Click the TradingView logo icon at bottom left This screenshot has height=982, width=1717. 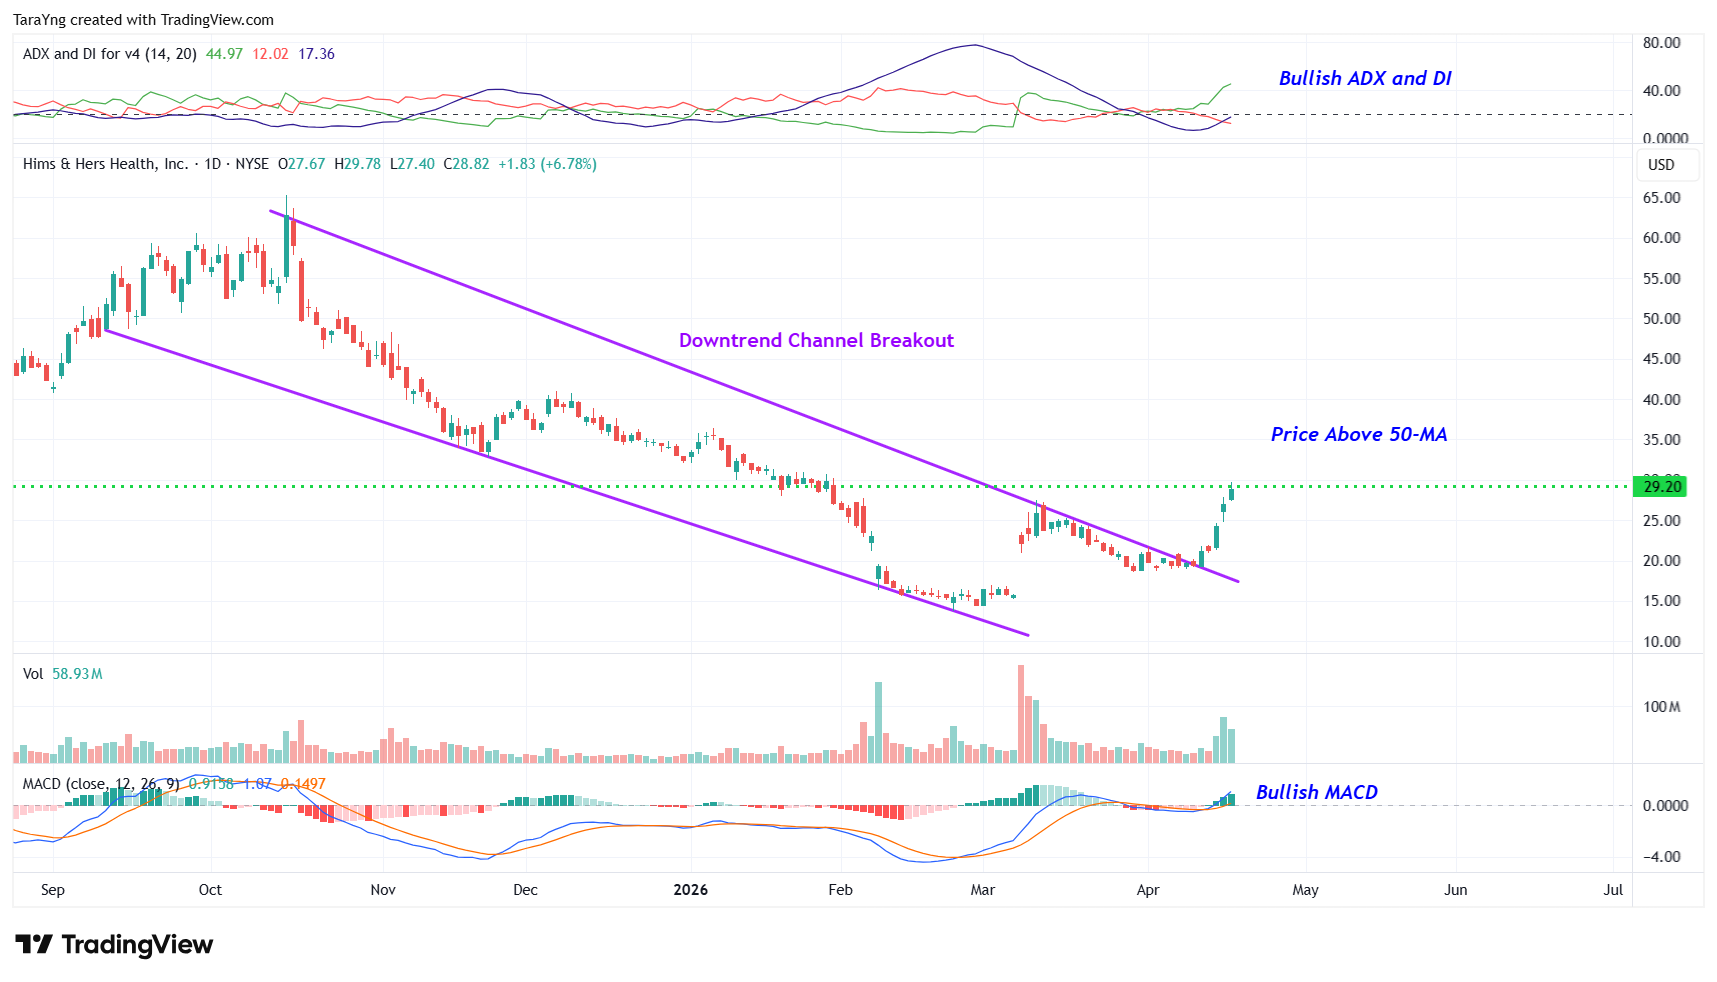(33, 944)
